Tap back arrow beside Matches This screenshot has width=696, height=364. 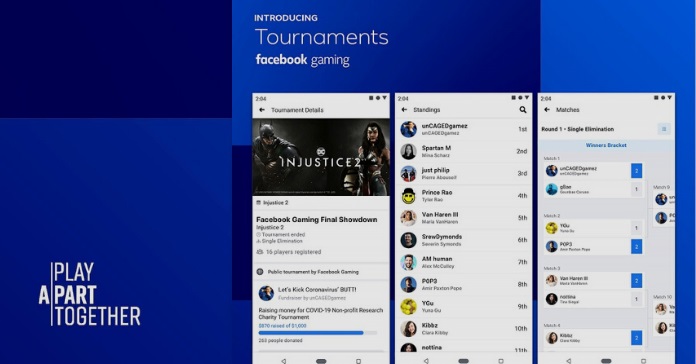547,109
